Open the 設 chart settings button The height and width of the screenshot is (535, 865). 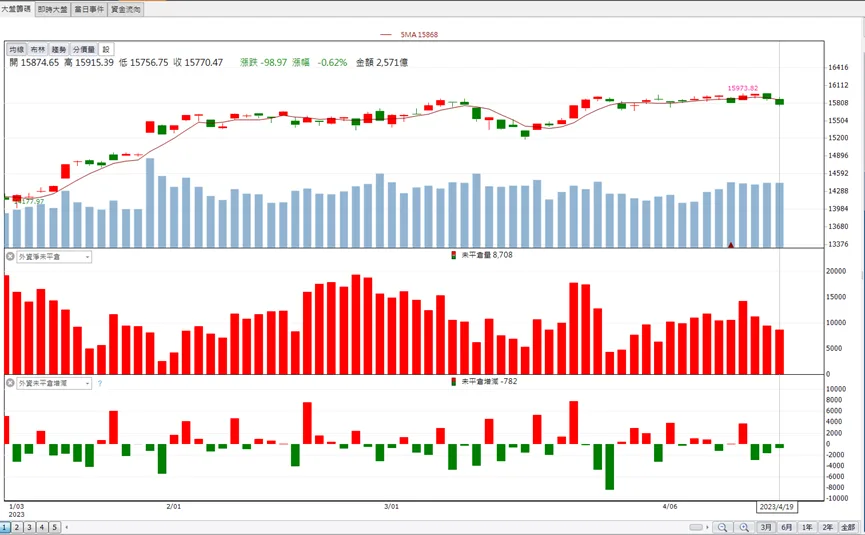tap(106, 50)
